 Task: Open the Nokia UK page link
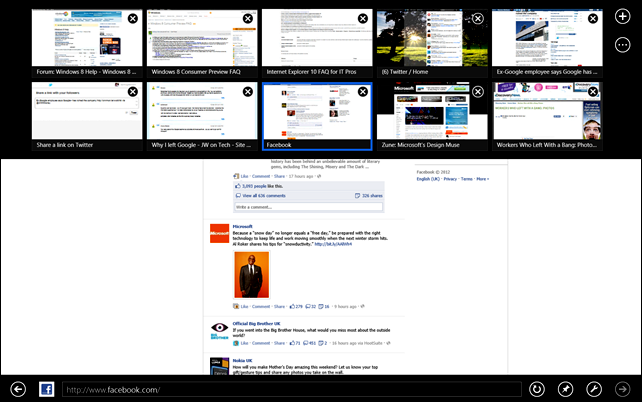point(242,361)
